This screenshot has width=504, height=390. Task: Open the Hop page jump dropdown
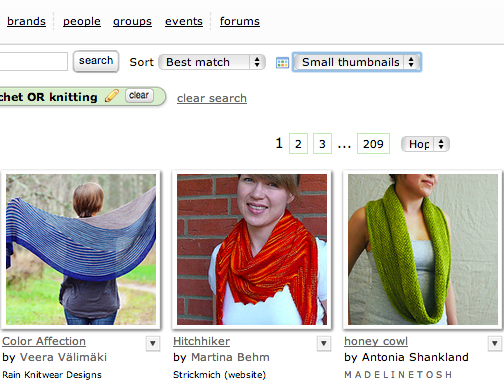pos(425,144)
